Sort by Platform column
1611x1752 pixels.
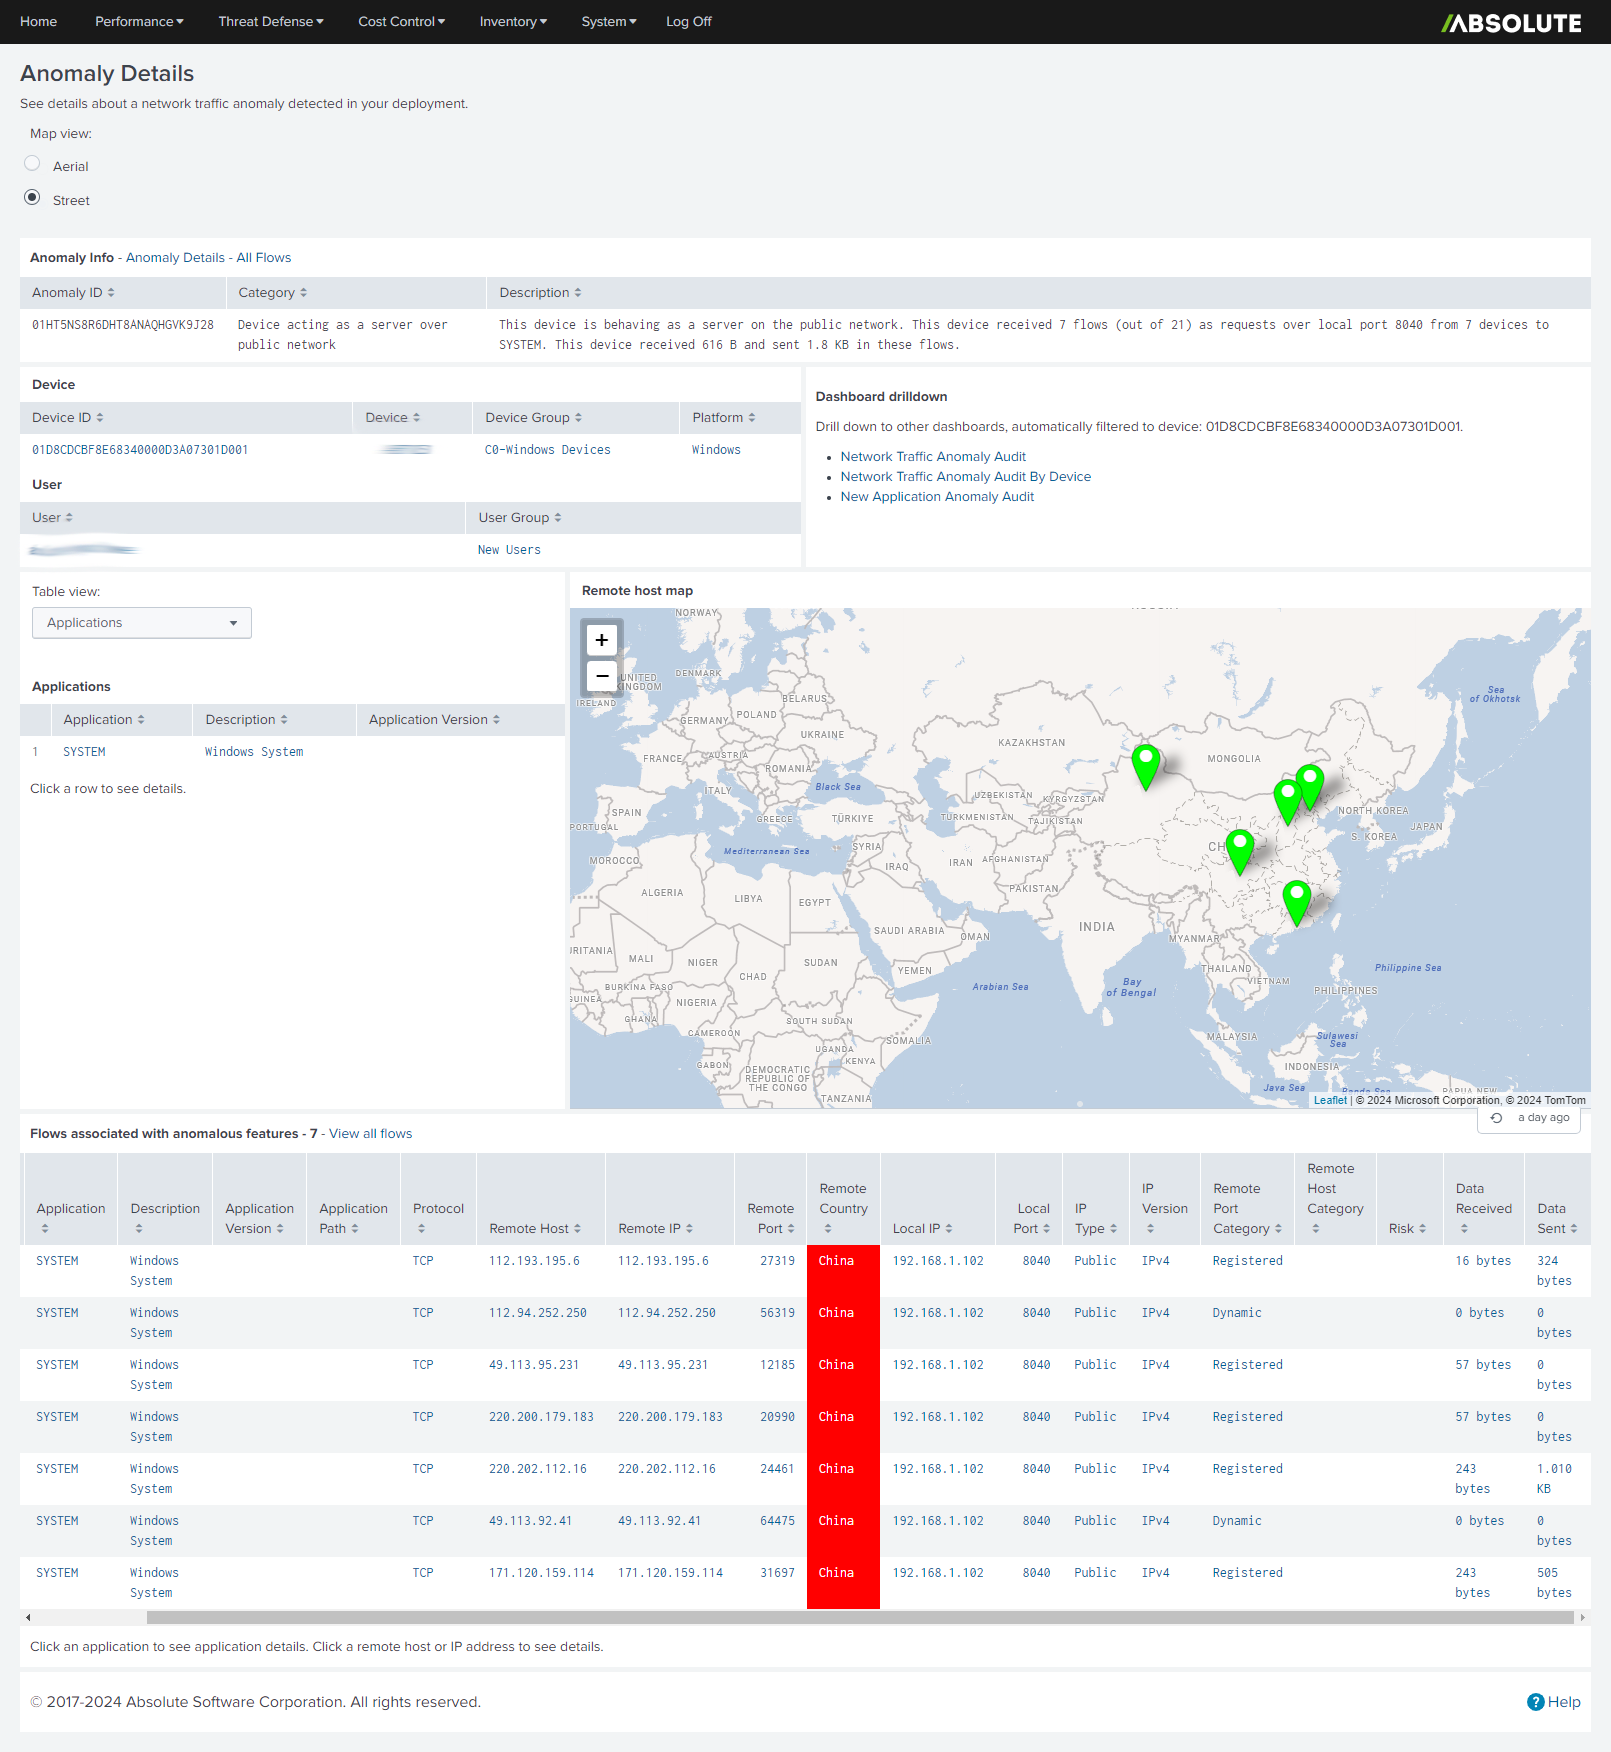(724, 418)
